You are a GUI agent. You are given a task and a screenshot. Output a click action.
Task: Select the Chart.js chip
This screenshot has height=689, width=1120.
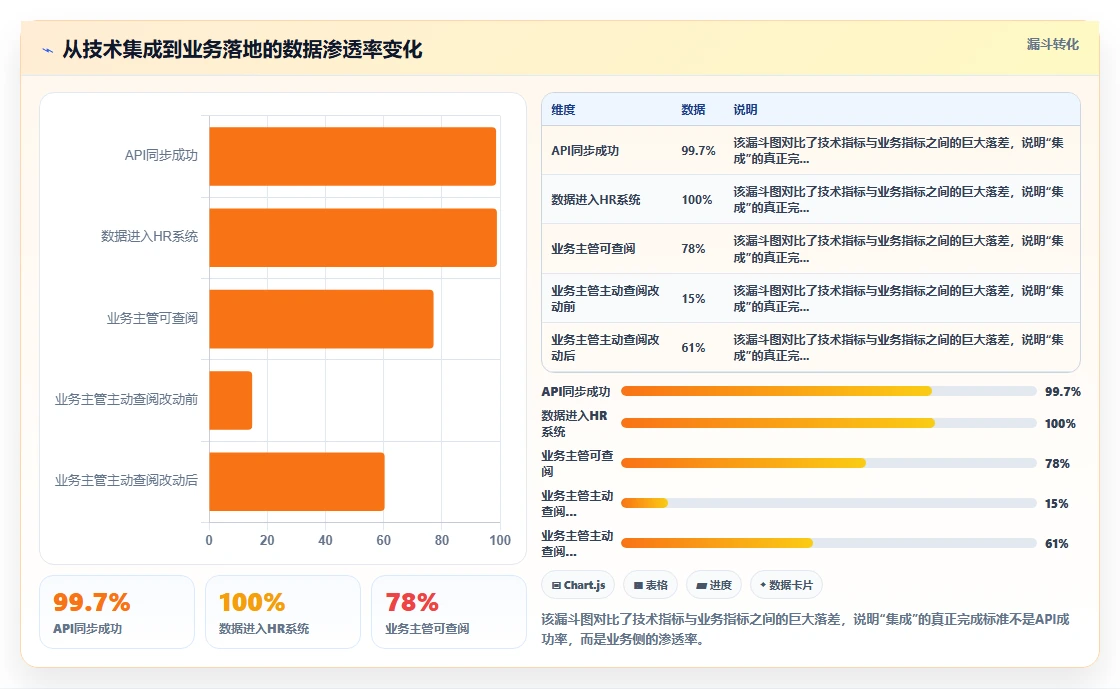[579, 585]
